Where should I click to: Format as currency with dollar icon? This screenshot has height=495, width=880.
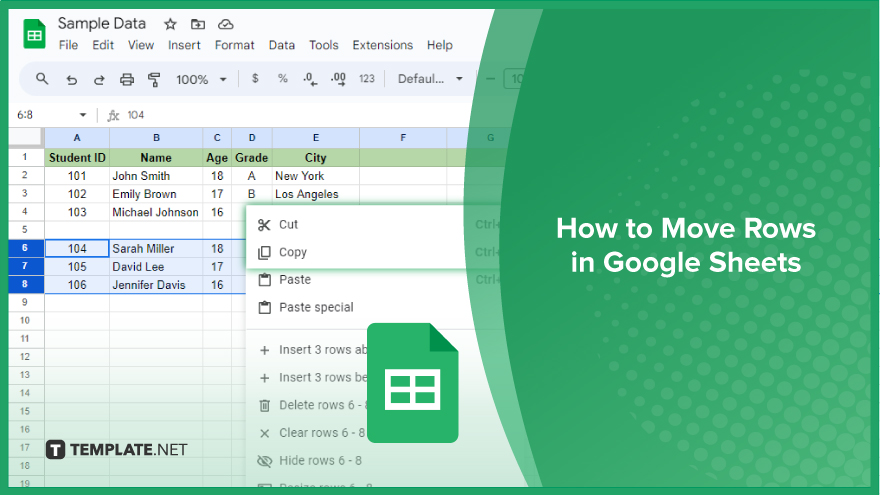[x=255, y=79]
